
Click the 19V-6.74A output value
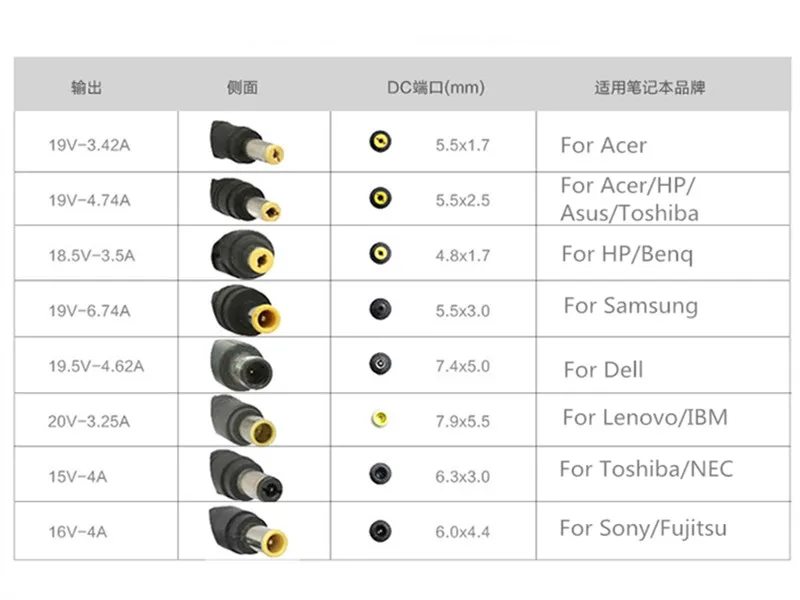pos(89,310)
